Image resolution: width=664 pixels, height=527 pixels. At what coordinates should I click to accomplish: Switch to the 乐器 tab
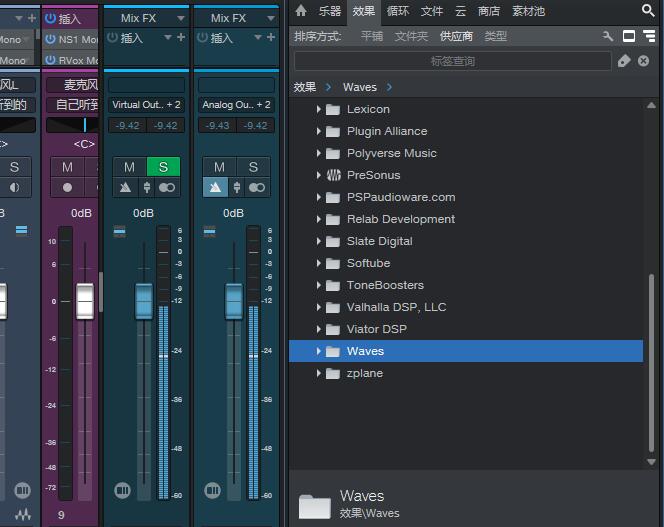coord(329,11)
